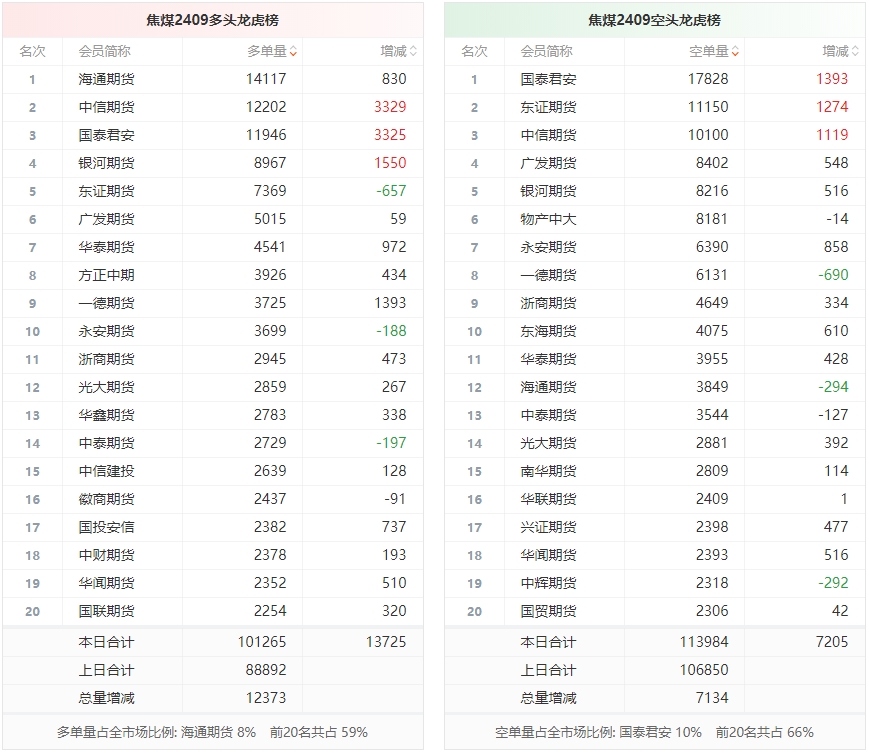Select 国泰君安 in long table rank 3
Image resolution: width=869 pixels, height=753 pixels.
[x=106, y=135]
